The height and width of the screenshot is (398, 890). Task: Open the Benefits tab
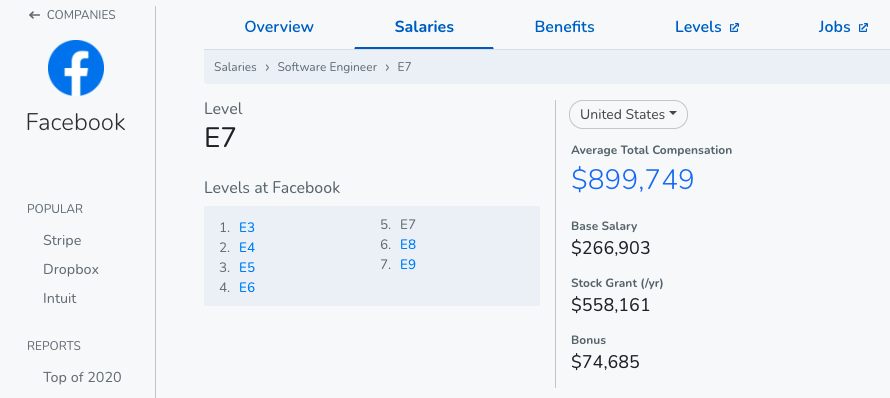coord(564,27)
